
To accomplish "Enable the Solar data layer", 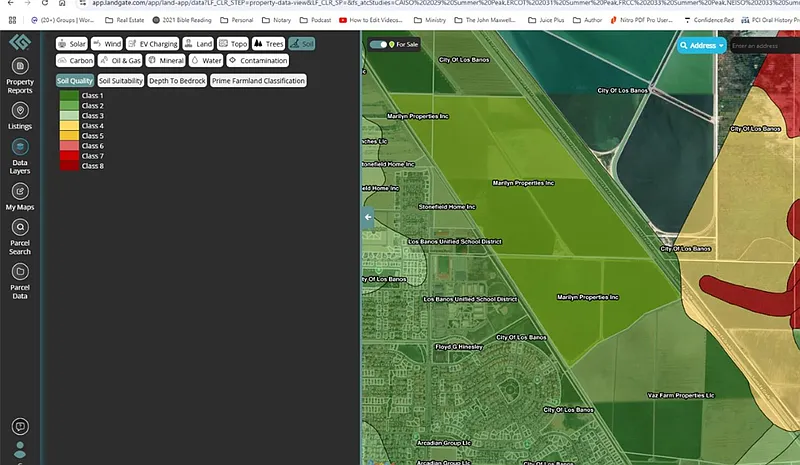I will point(72,44).
